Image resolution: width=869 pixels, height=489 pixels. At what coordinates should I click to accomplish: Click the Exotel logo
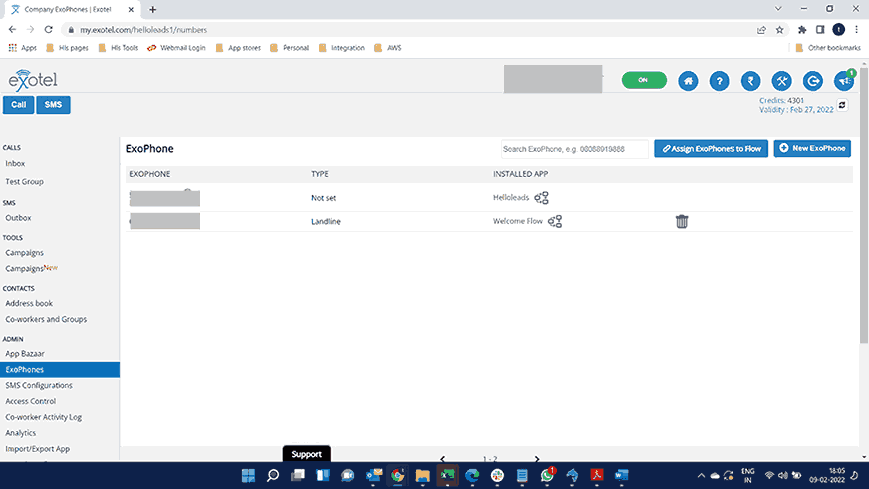(33, 80)
